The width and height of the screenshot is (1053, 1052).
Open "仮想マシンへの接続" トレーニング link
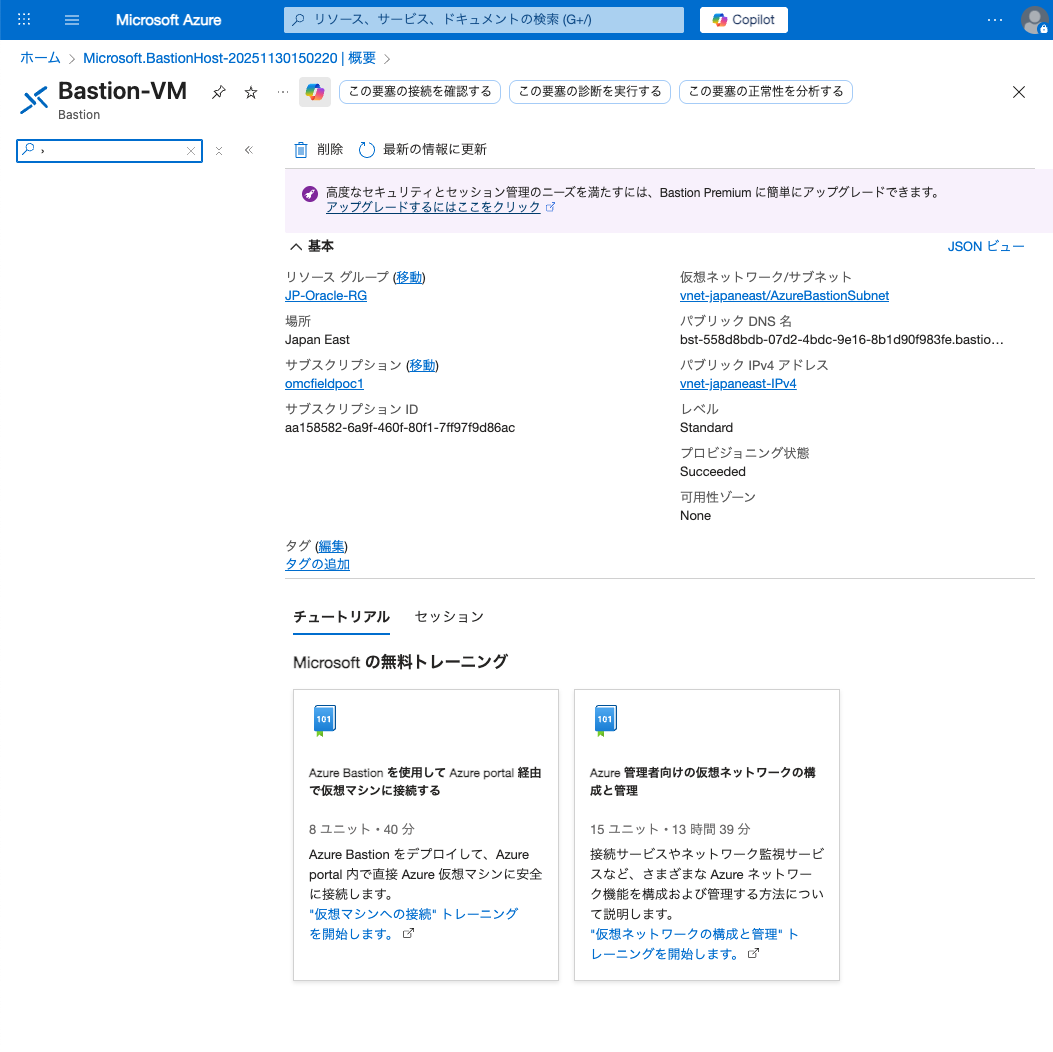[413, 924]
